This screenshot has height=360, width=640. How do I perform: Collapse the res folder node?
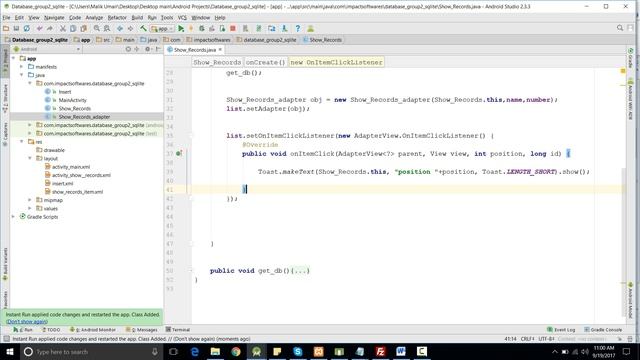click(22, 141)
